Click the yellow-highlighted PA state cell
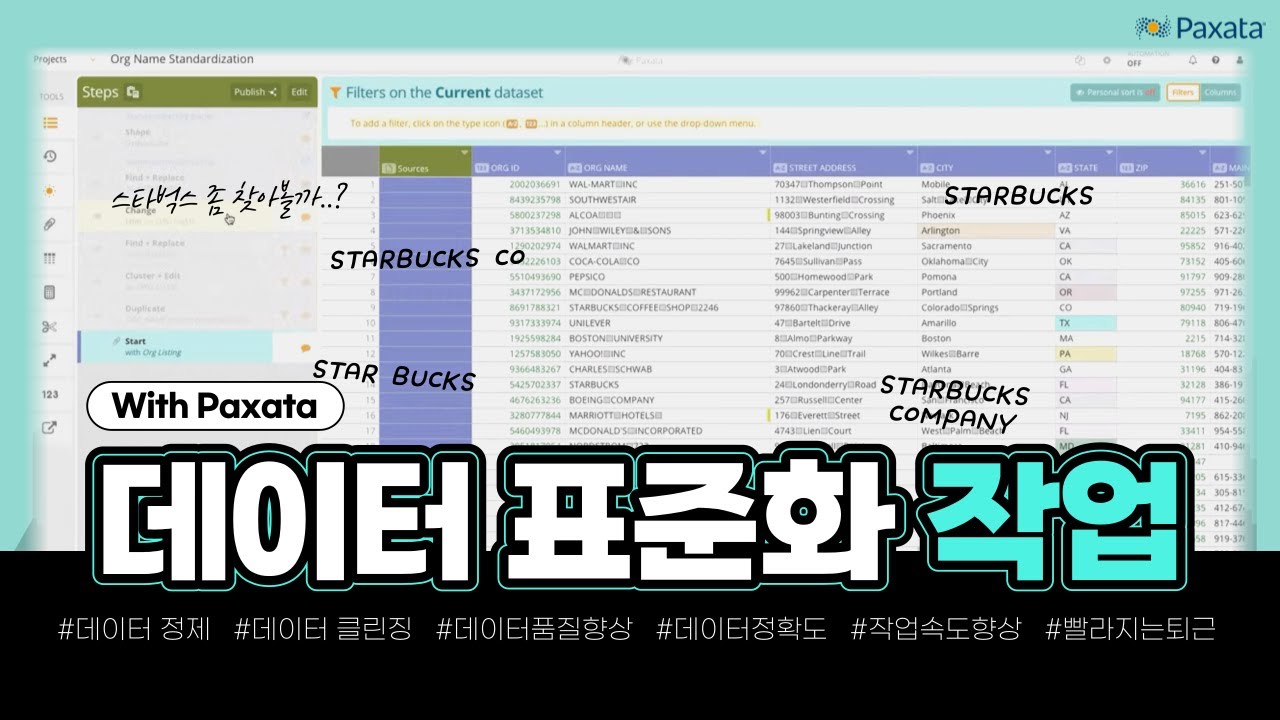1280x720 pixels. coord(1086,354)
